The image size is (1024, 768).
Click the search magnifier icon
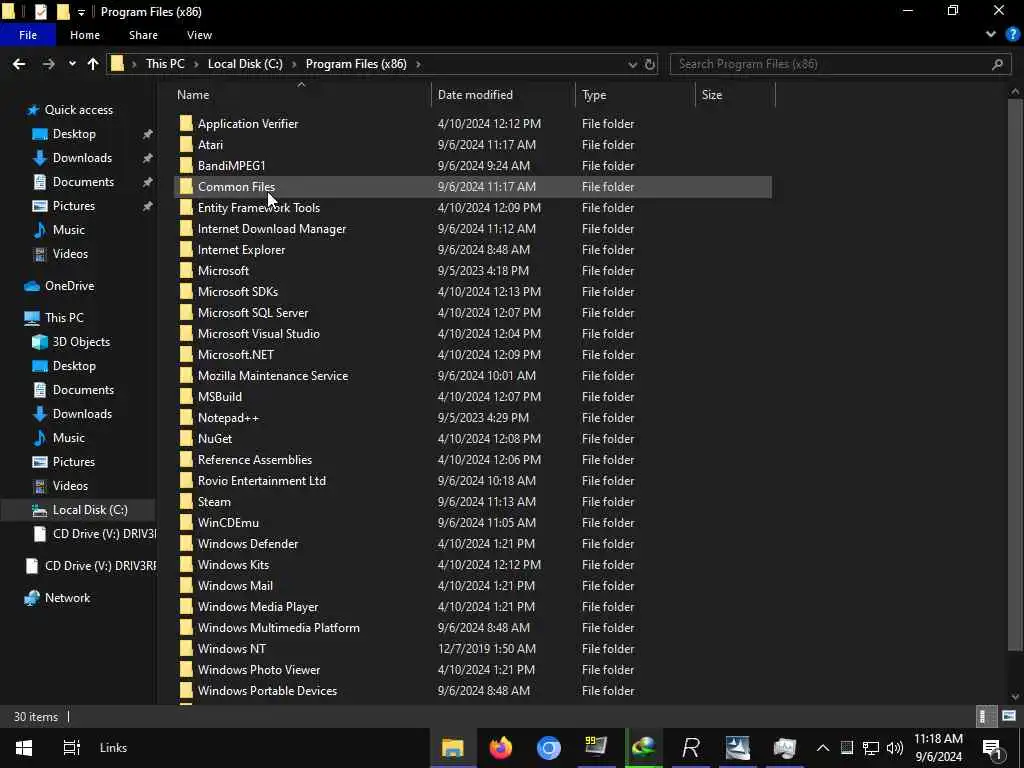[997, 64]
